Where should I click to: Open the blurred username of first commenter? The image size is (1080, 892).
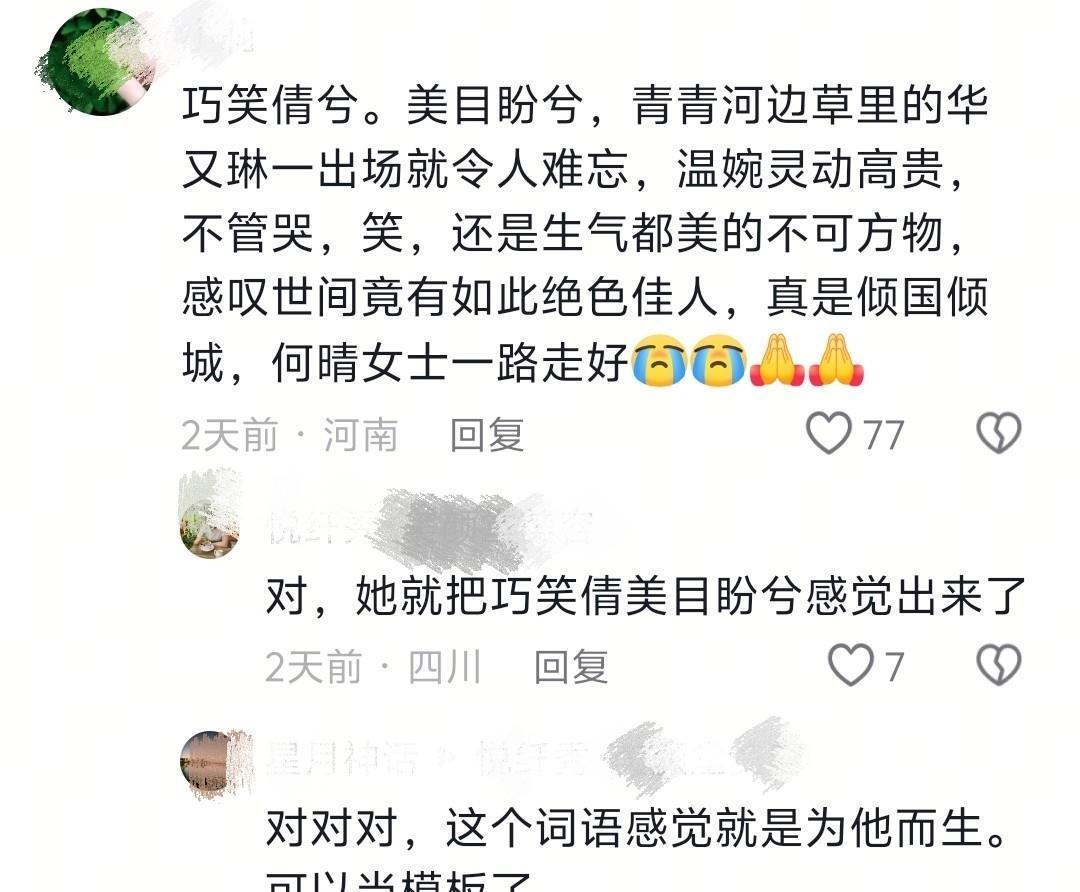(207, 33)
